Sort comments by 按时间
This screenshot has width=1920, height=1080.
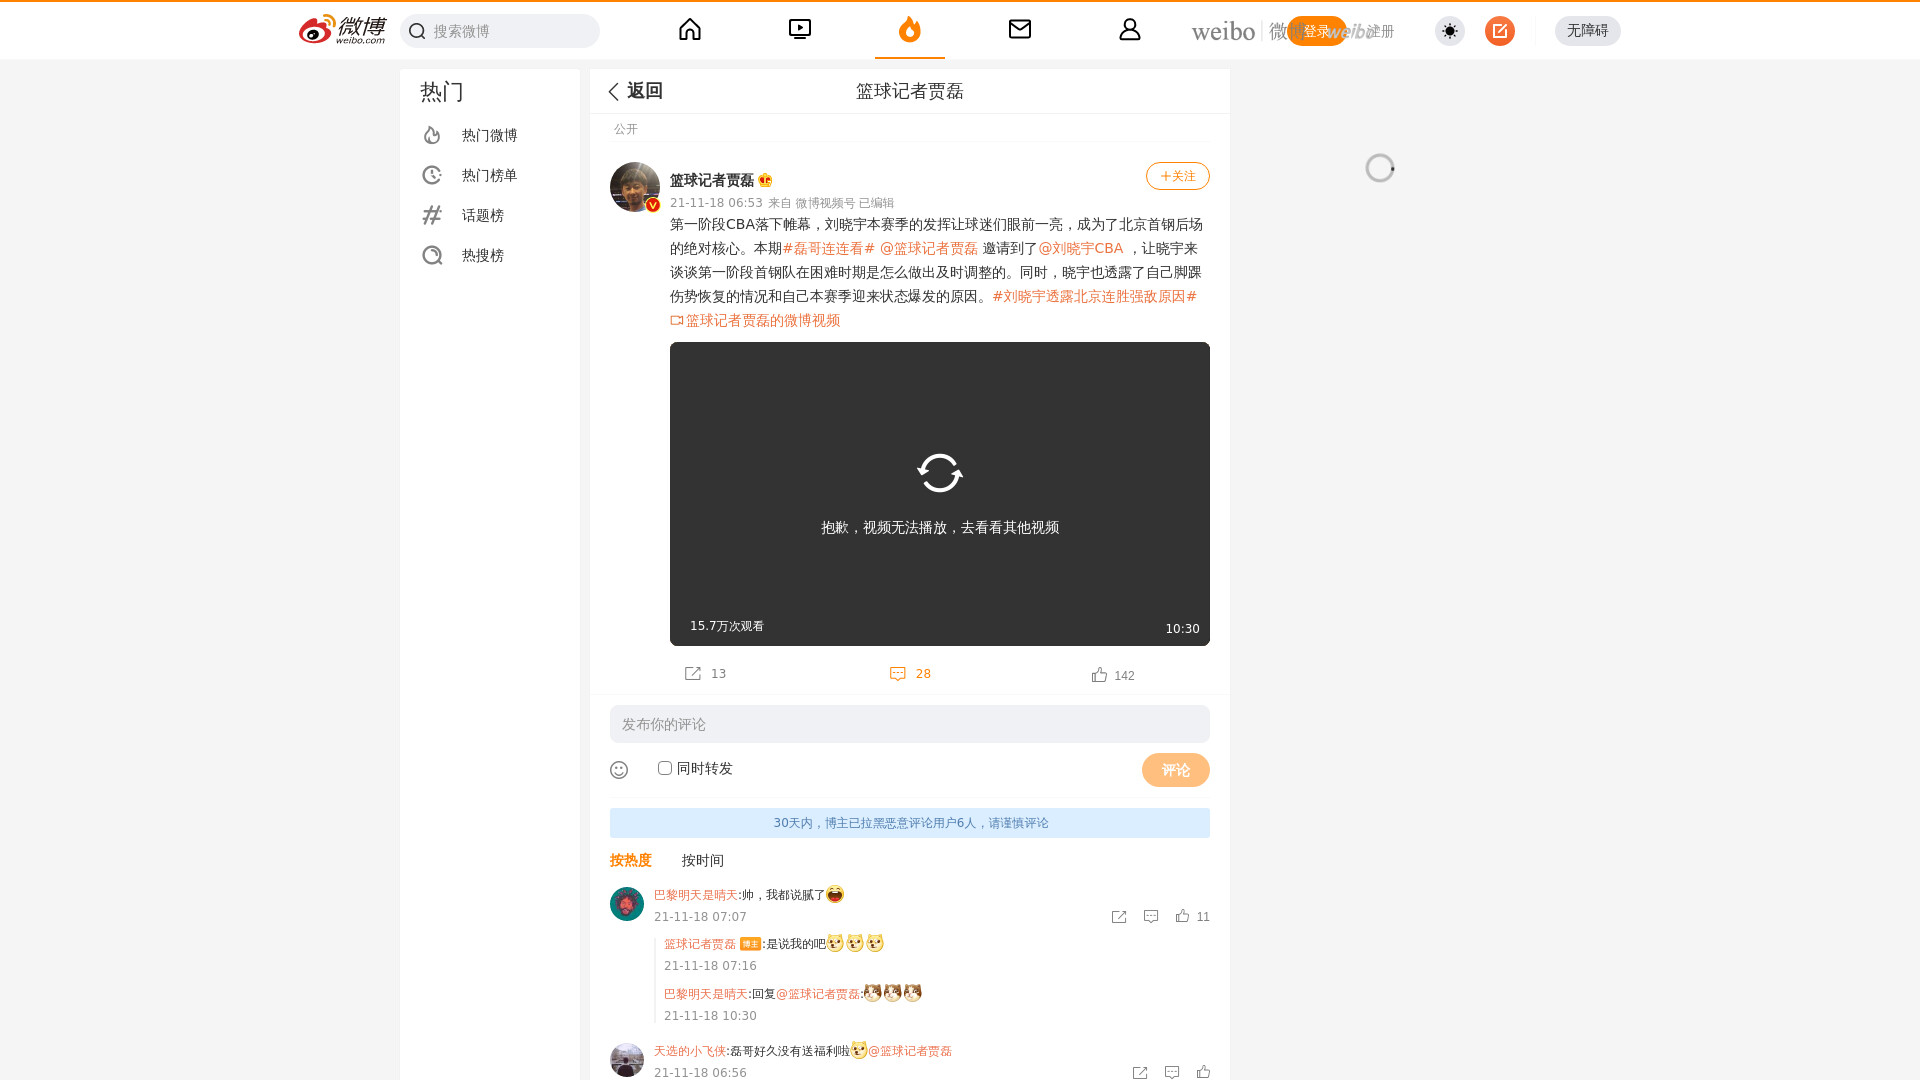(x=703, y=860)
